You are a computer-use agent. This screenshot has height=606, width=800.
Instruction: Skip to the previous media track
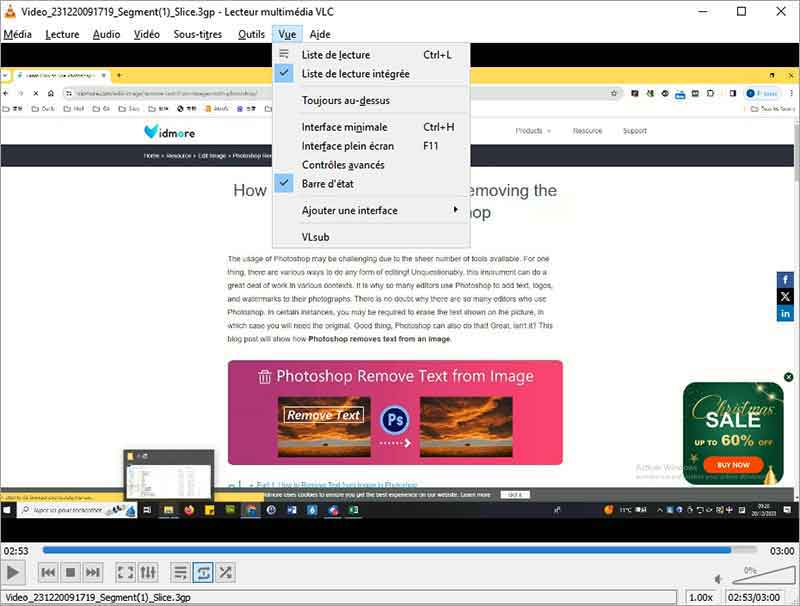(x=47, y=572)
